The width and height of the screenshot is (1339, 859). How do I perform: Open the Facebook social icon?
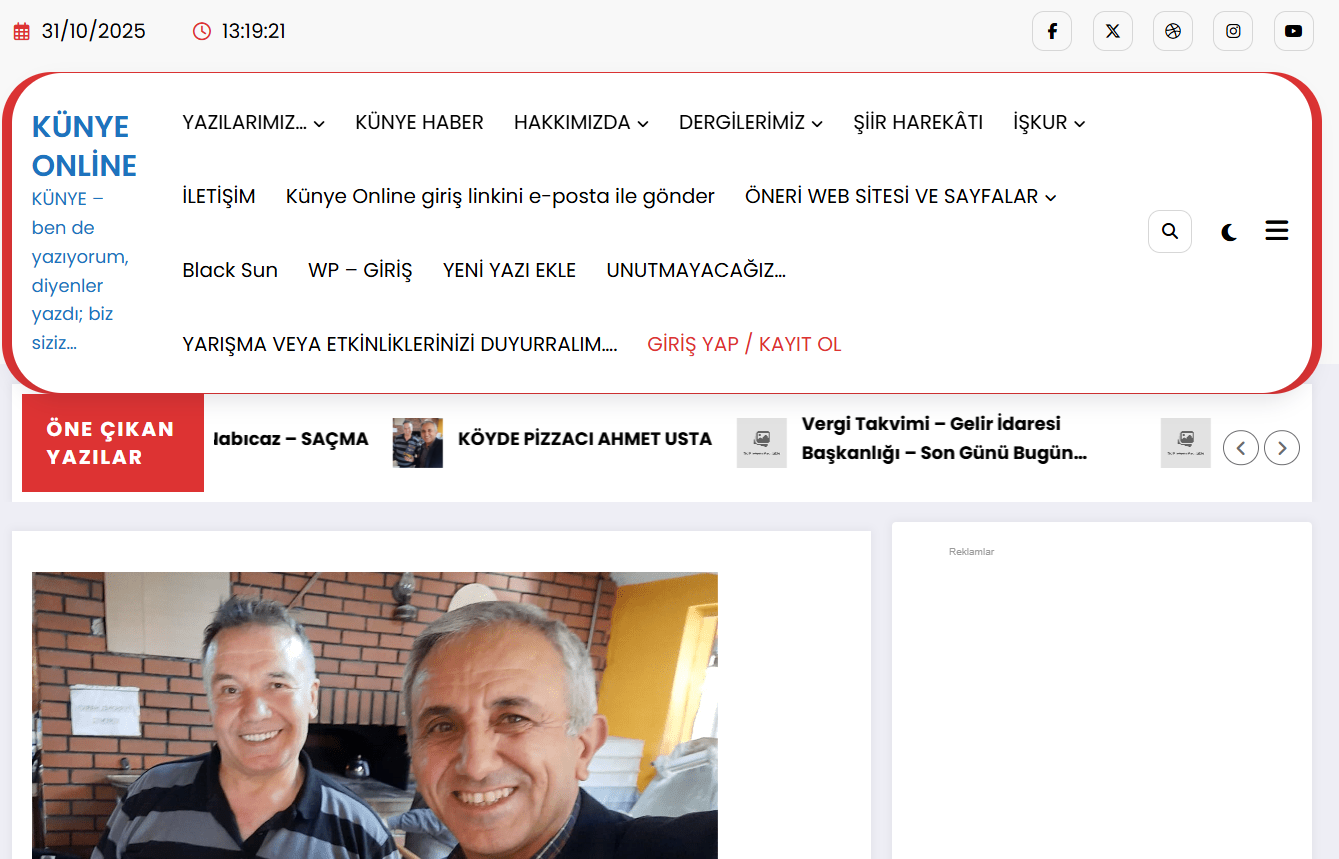[x=1051, y=31]
